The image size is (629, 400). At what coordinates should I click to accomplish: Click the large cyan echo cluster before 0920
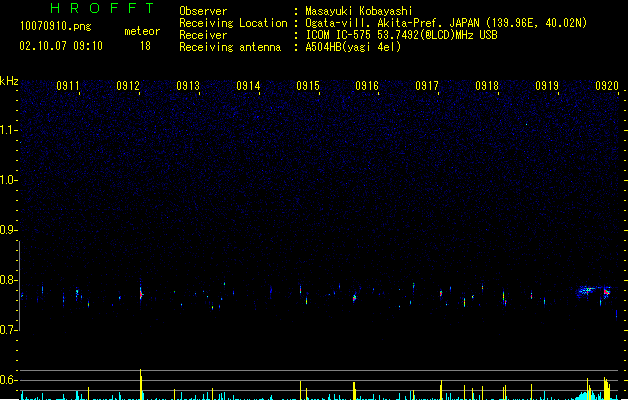[x=587, y=291]
